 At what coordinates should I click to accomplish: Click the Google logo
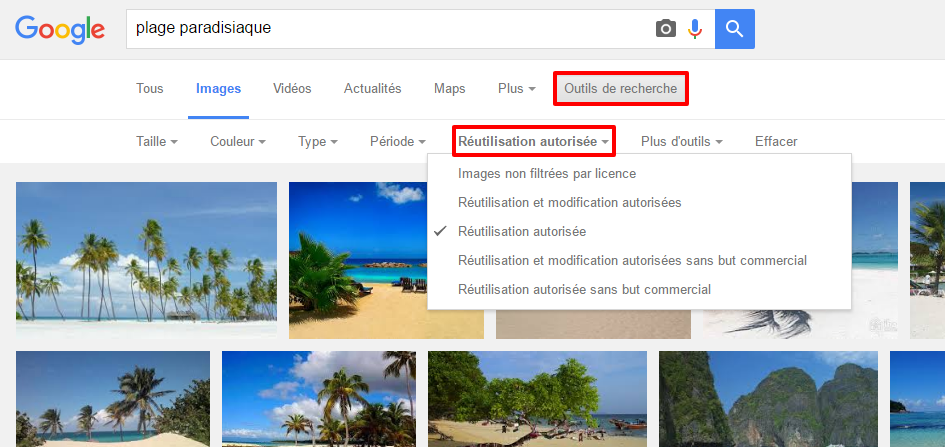(x=60, y=29)
